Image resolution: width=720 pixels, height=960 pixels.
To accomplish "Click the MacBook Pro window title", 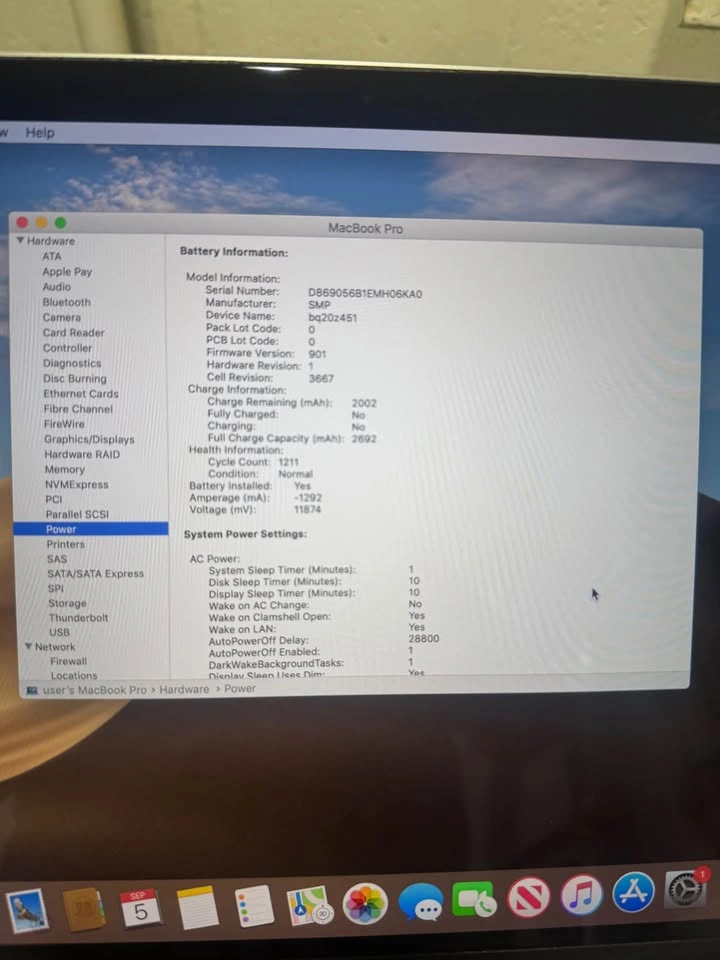I will (x=366, y=228).
